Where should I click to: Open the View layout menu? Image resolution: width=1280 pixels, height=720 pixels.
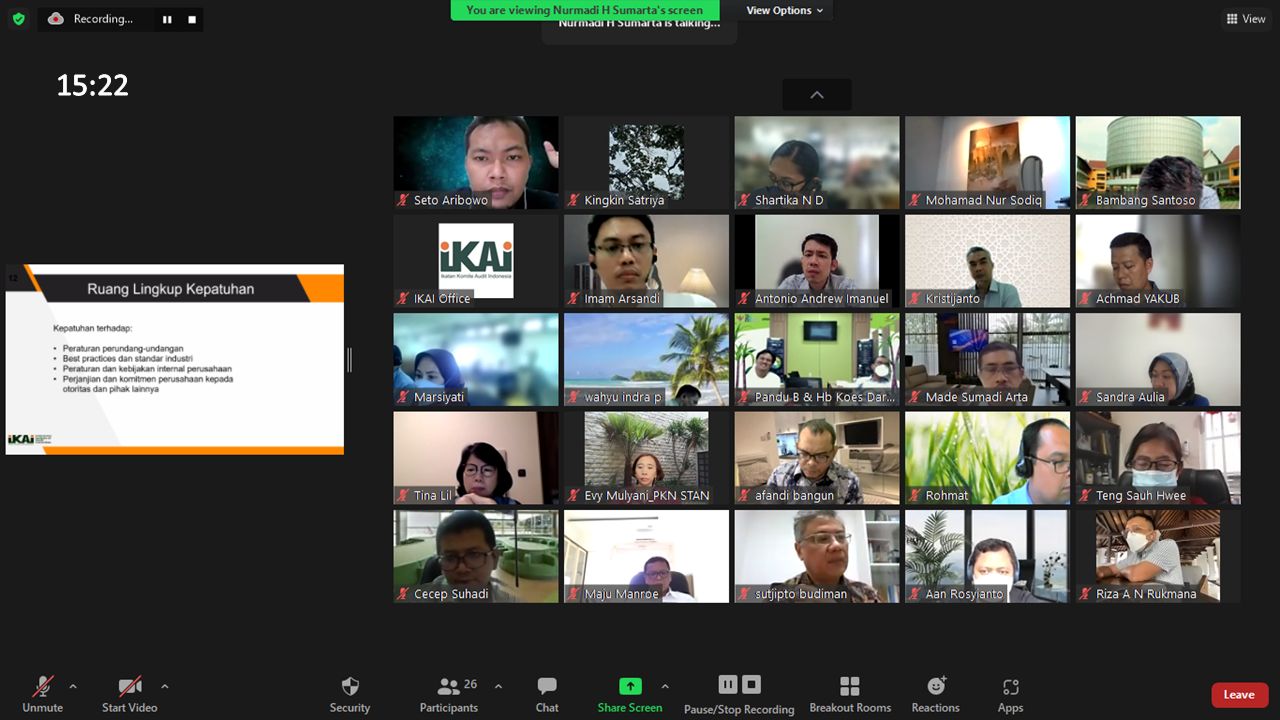point(1246,19)
